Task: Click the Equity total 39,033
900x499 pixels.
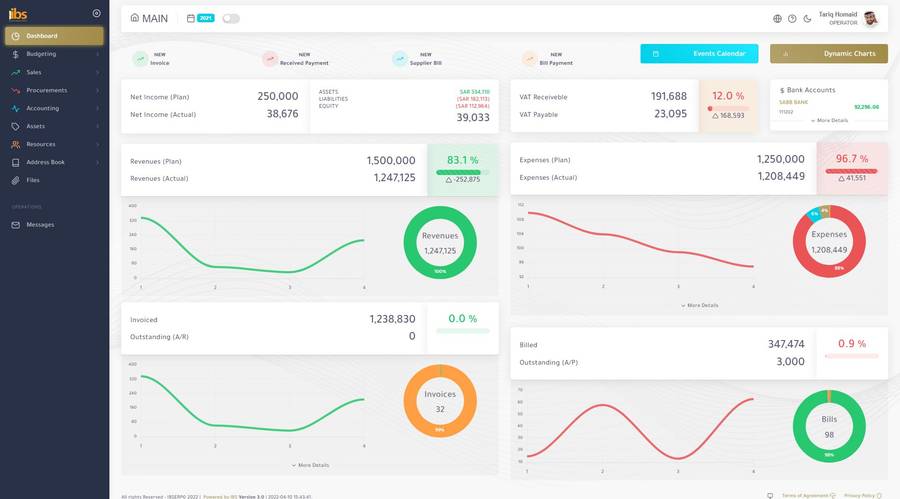Action: point(473,118)
